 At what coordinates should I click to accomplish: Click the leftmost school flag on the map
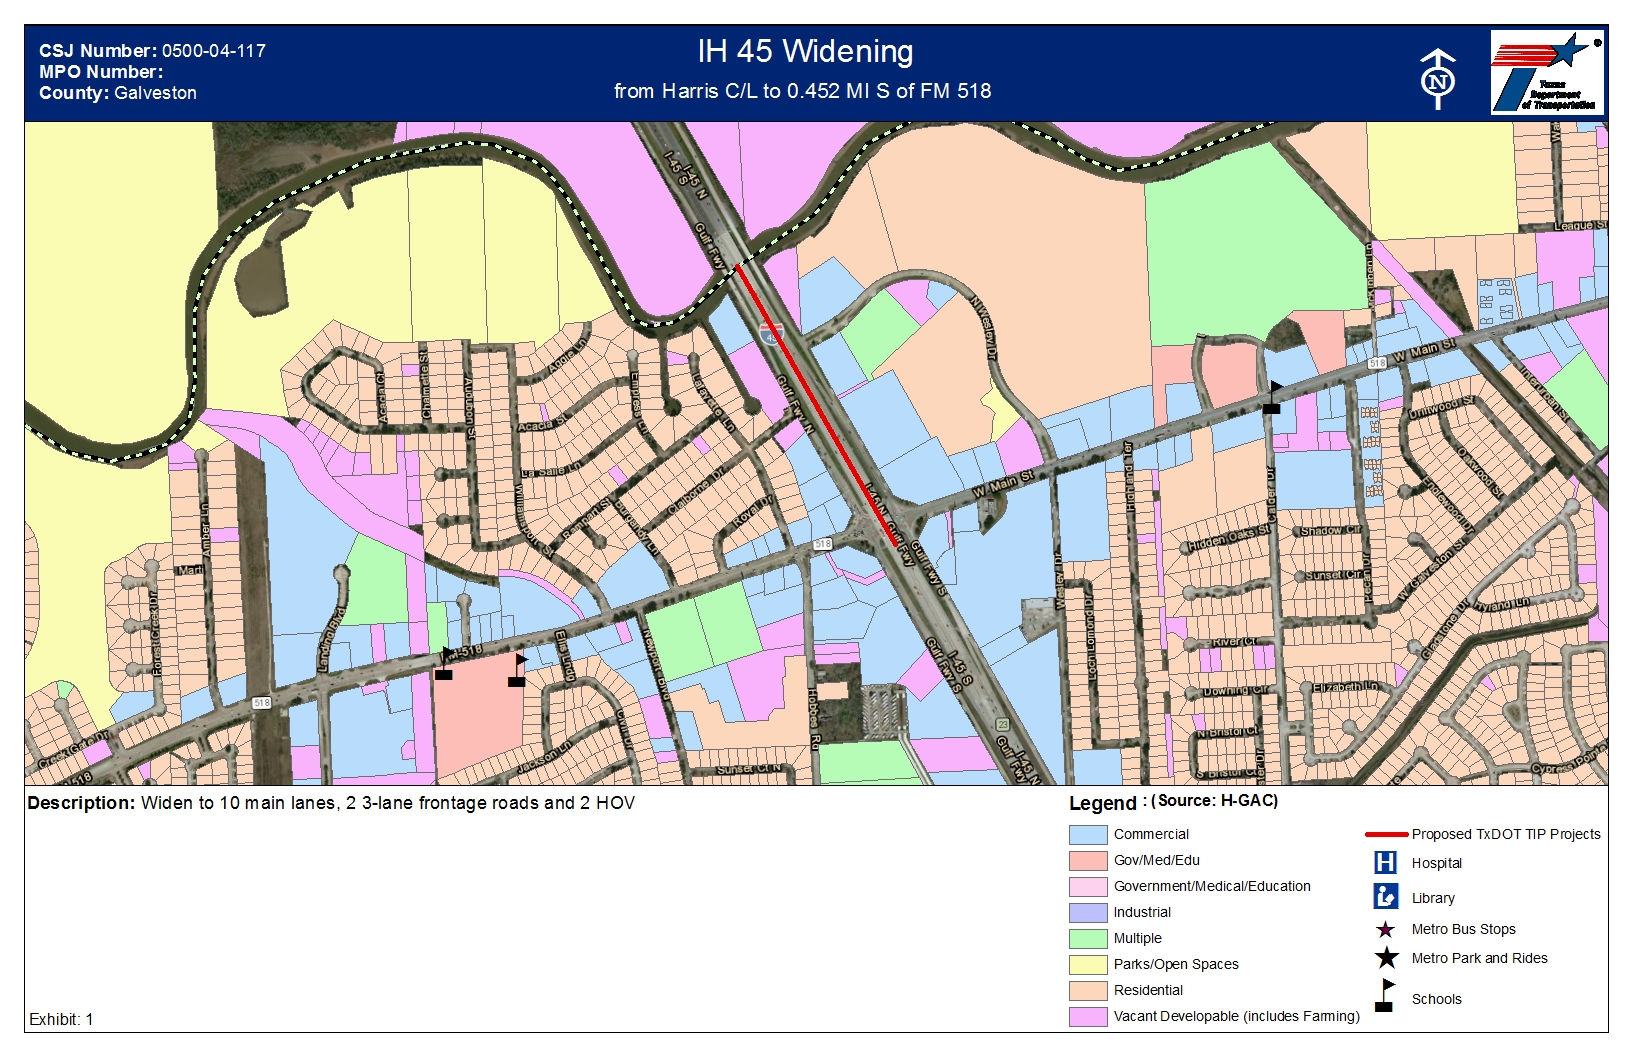(444, 664)
